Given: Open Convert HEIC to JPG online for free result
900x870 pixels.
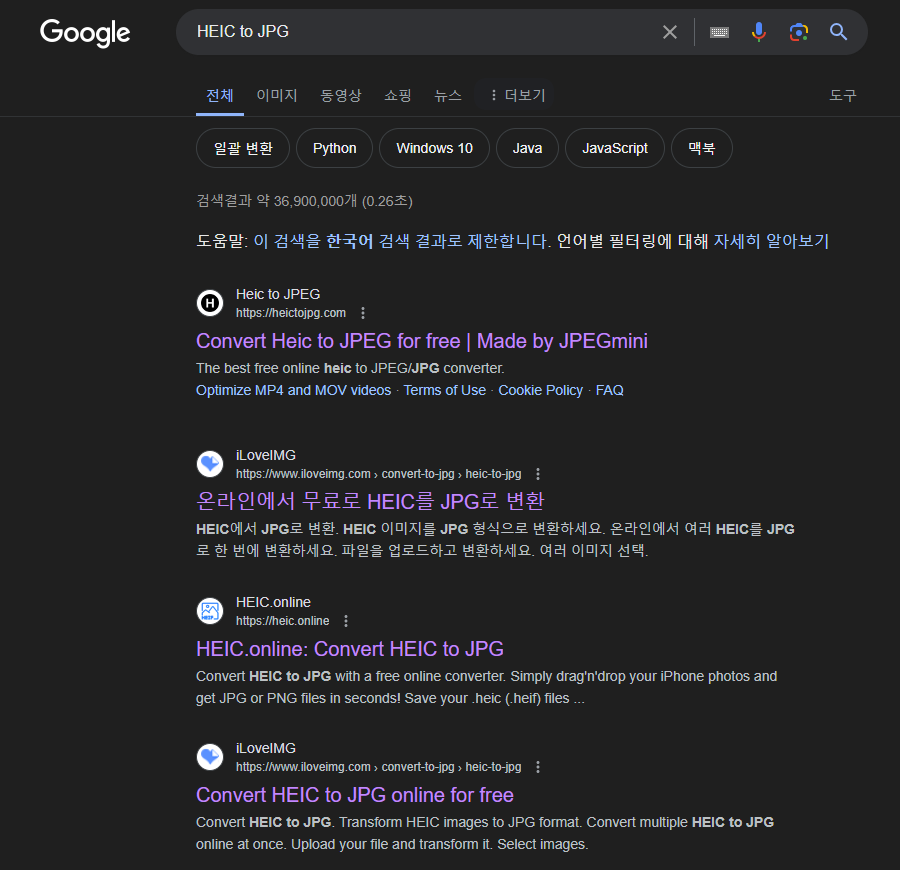Looking at the screenshot, I should click(x=355, y=795).
